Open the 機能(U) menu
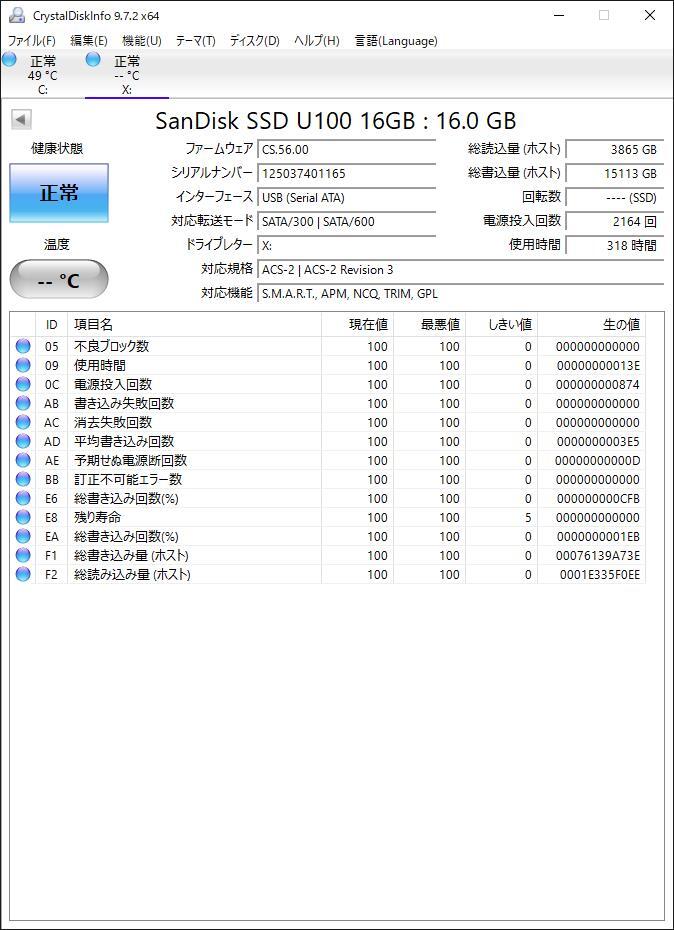 pyautogui.click(x=142, y=40)
